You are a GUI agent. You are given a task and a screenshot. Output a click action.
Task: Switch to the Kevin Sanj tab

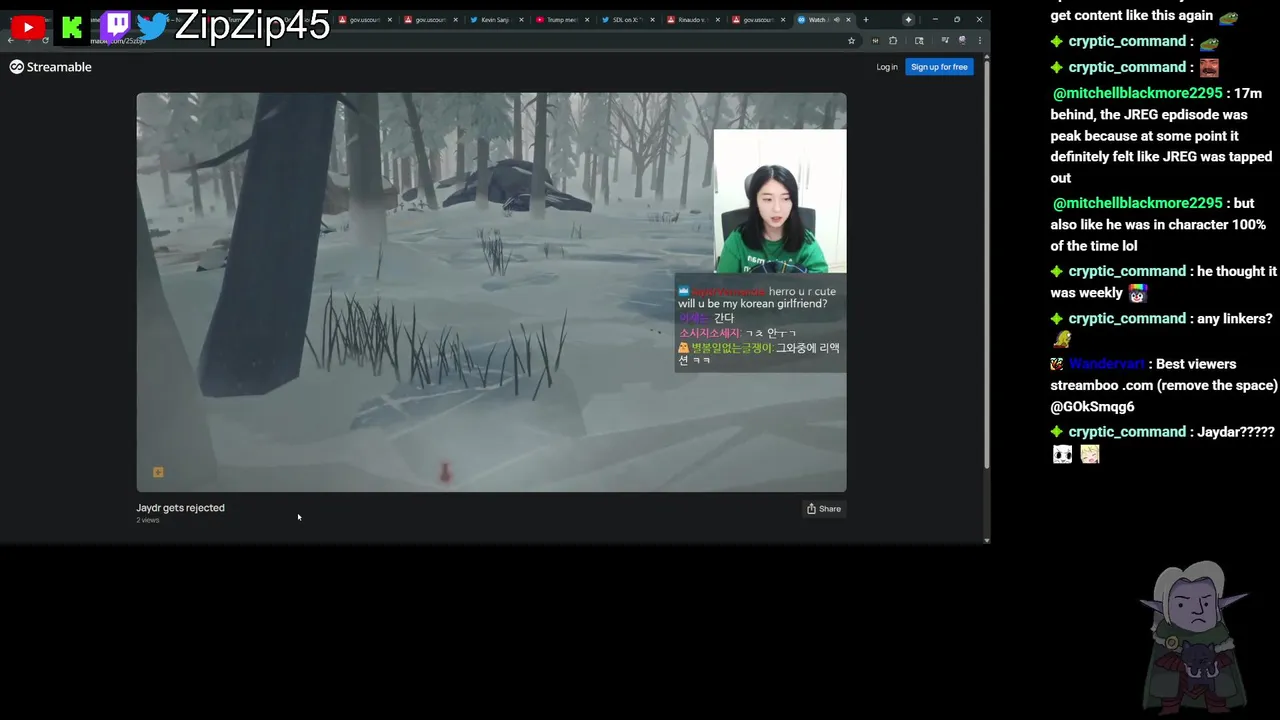coord(497,19)
